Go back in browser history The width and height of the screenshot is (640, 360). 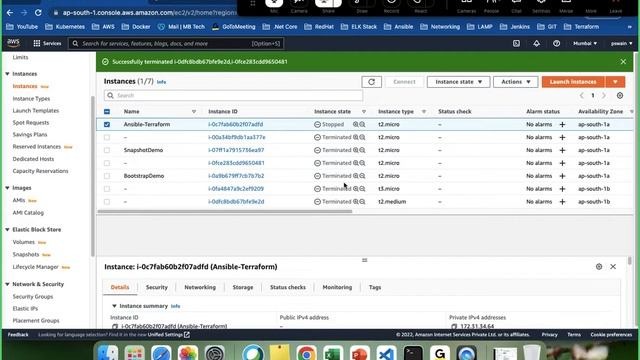point(10,13)
